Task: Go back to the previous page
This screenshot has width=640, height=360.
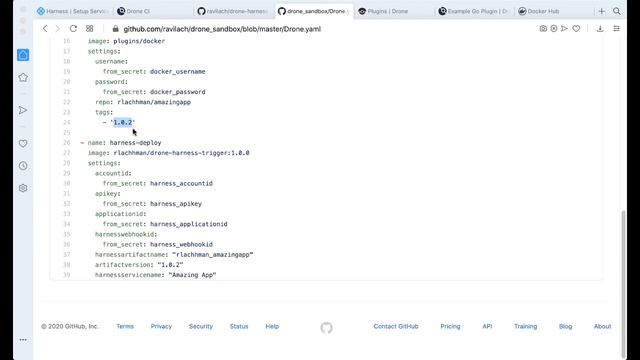Action: point(45,29)
